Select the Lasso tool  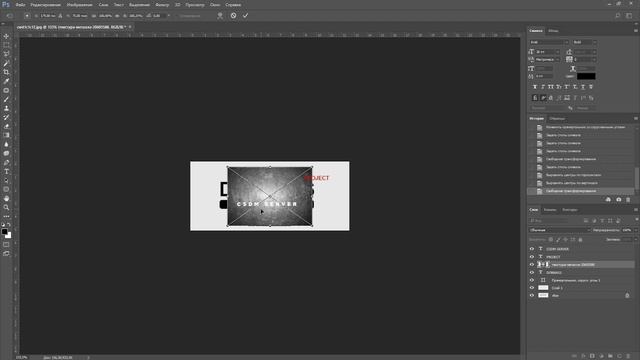[x=6, y=54]
